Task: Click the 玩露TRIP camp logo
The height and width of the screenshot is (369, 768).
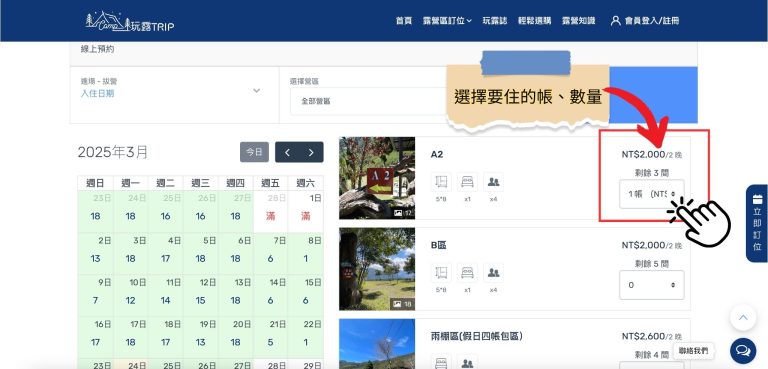Action: pos(130,22)
